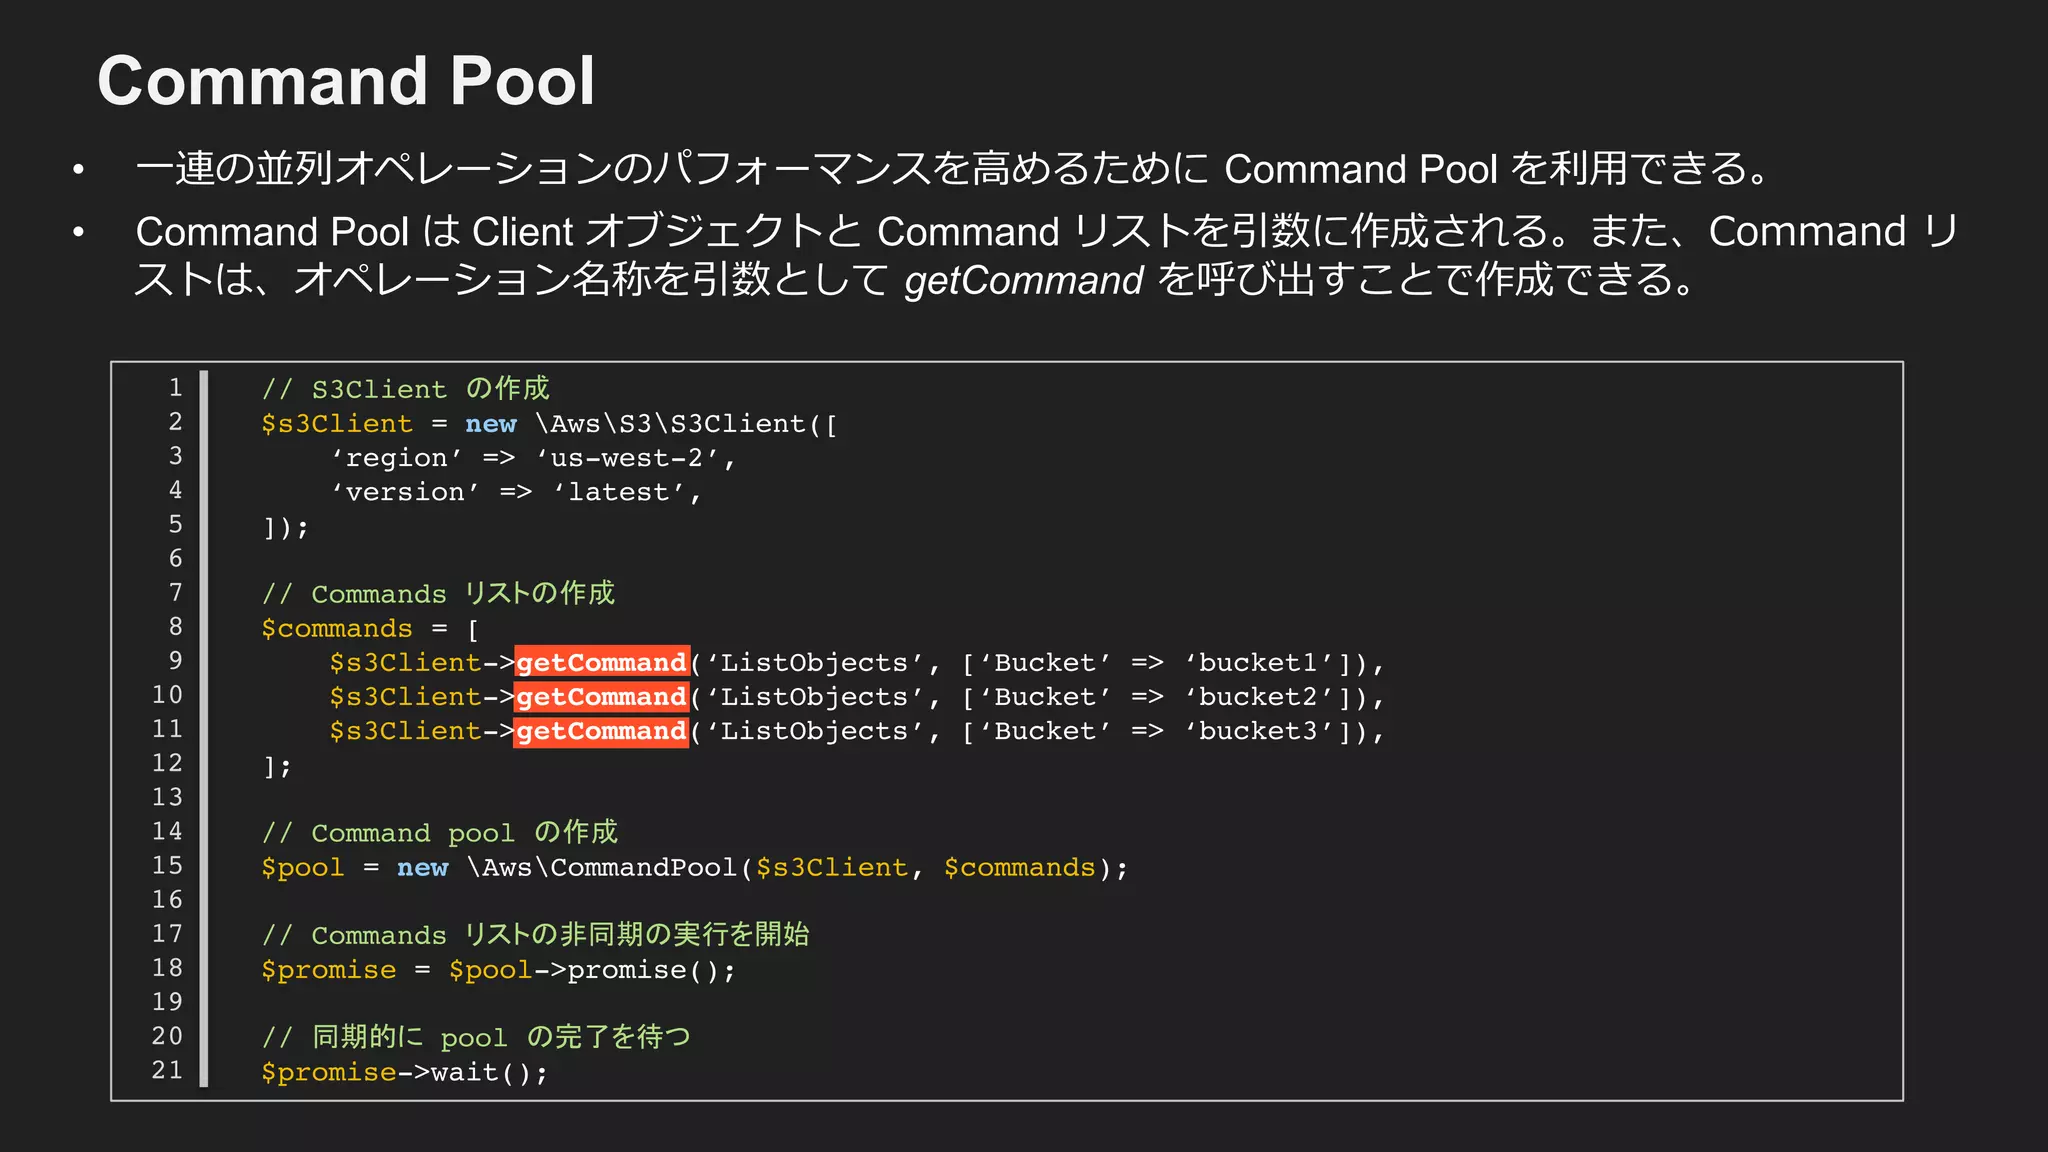Click the highlighted getCommand on the bucket1 line
2048x1152 pixels.
601,663
